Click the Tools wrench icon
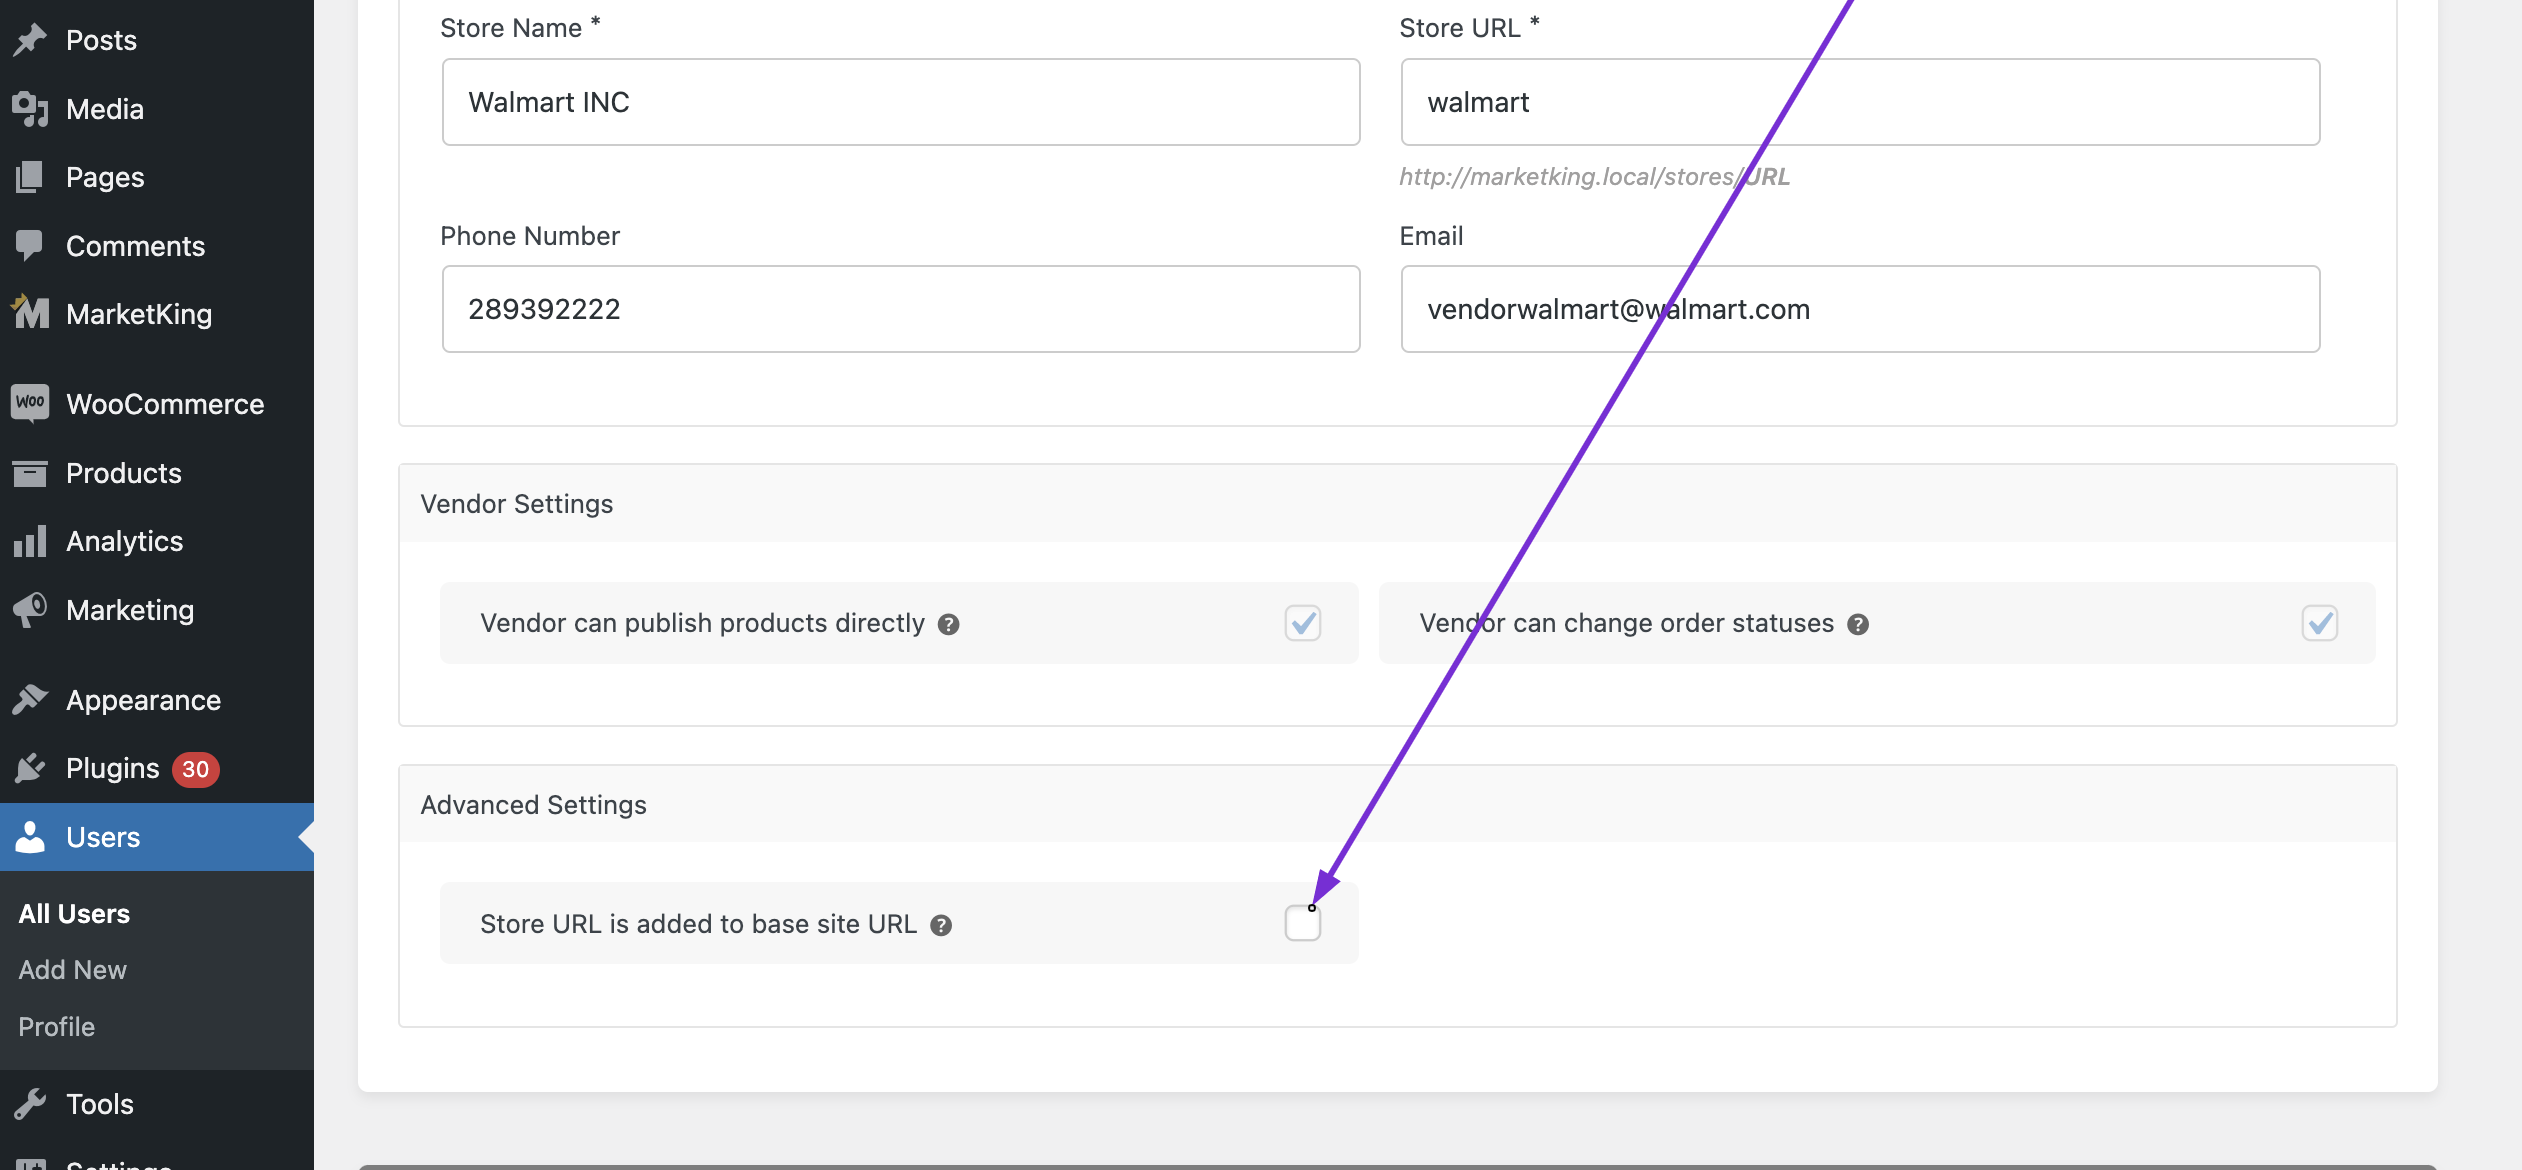This screenshot has height=1170, width=2522. 30,1103
